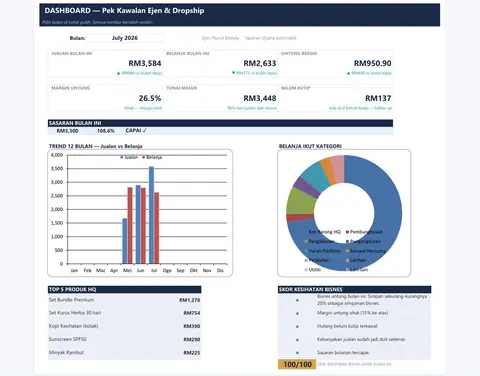Click the Jan label on chart axis
The width and height of the screenshot is (480, 376).
(74, 270)
